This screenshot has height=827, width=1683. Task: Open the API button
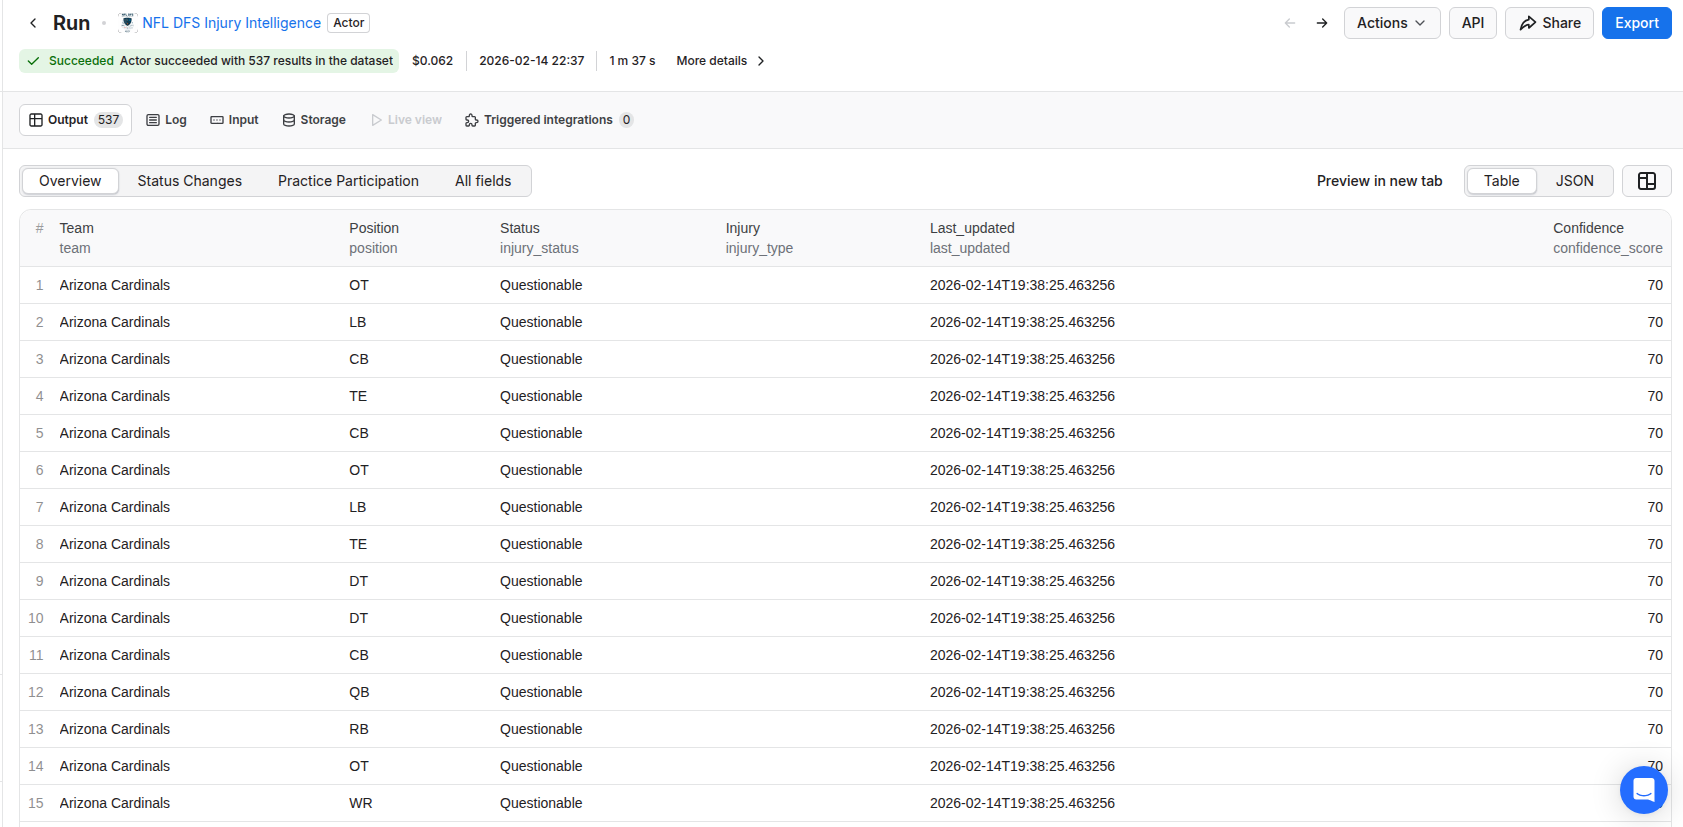(x=1472, y=23)
